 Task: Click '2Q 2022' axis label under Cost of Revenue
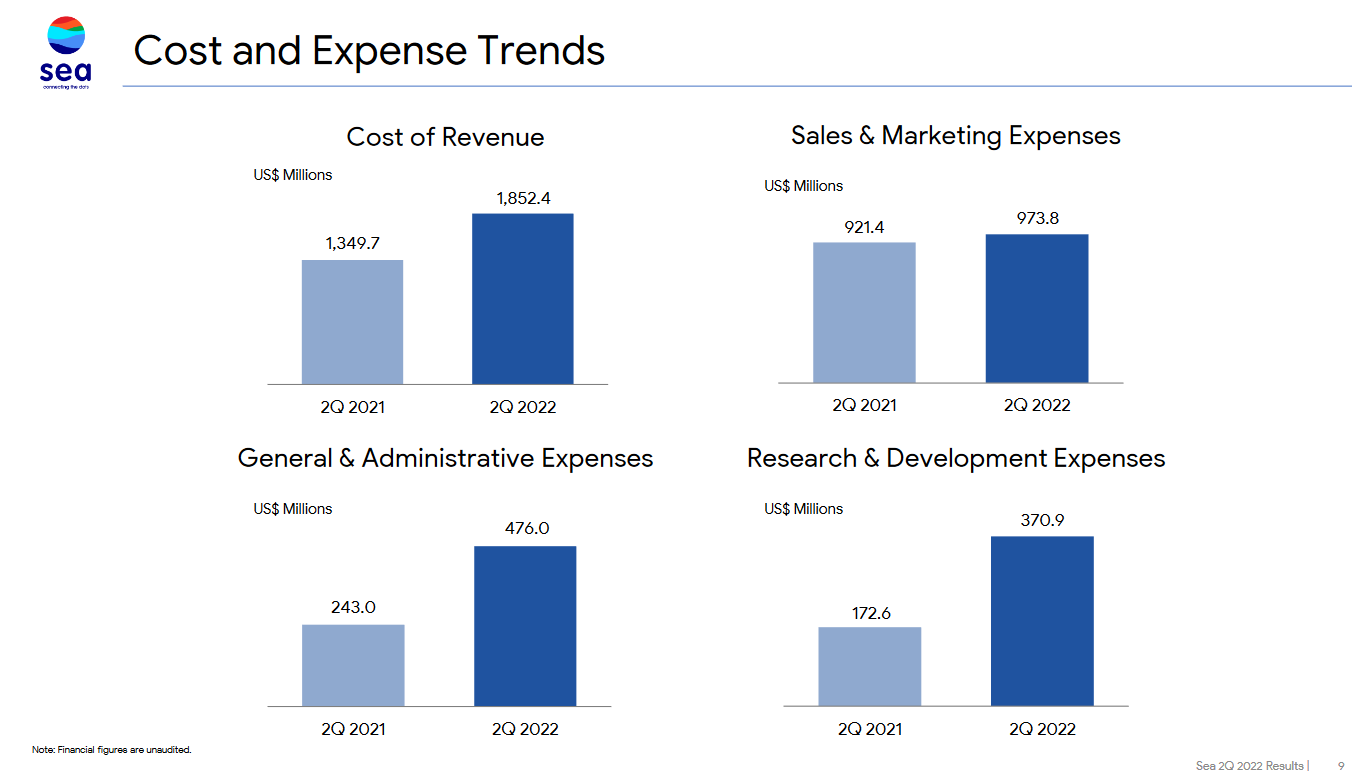point(523,407)
